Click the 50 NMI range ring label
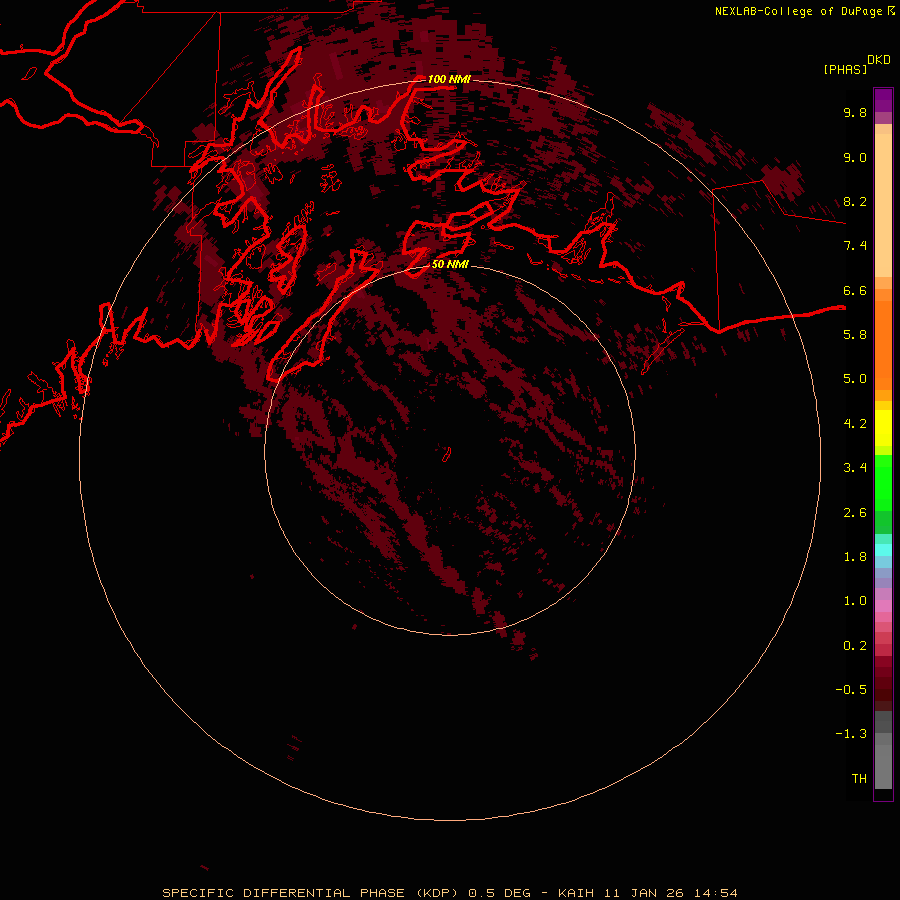 pyautogui.click(x=450, y=264)
